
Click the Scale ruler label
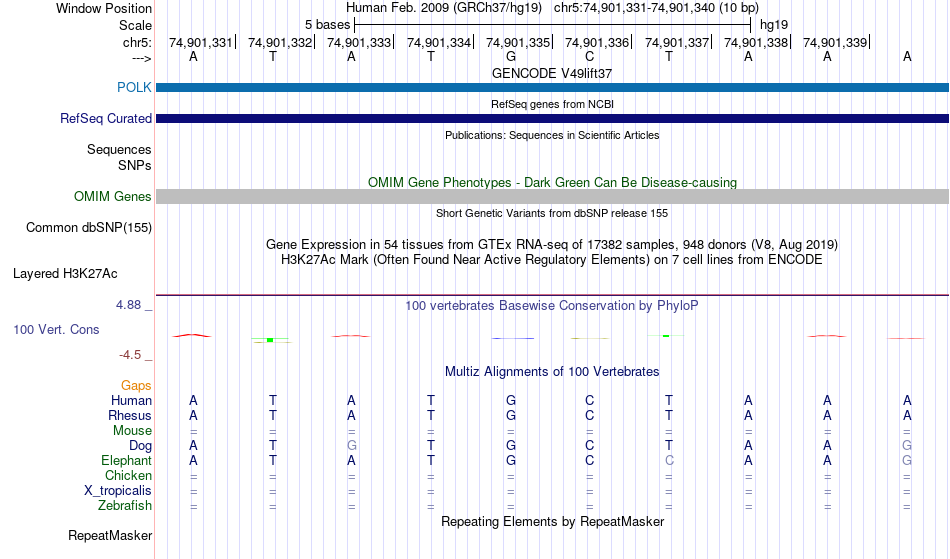point(135,25)
